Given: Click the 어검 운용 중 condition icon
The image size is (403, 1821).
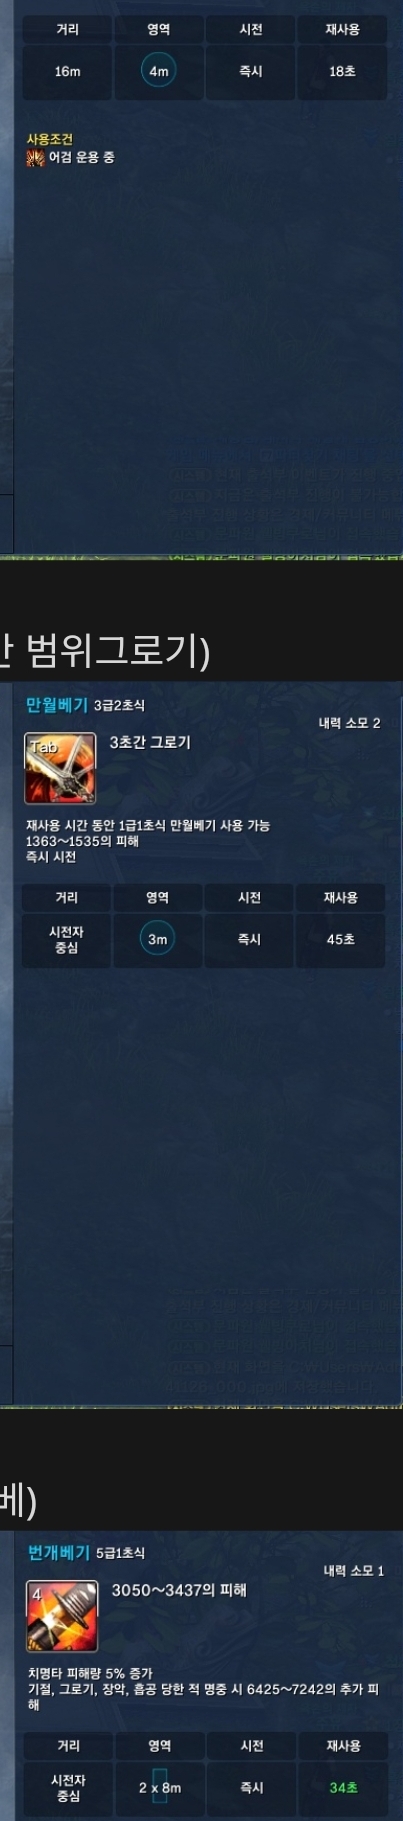Looking at the screenshot, I should 35,158.
